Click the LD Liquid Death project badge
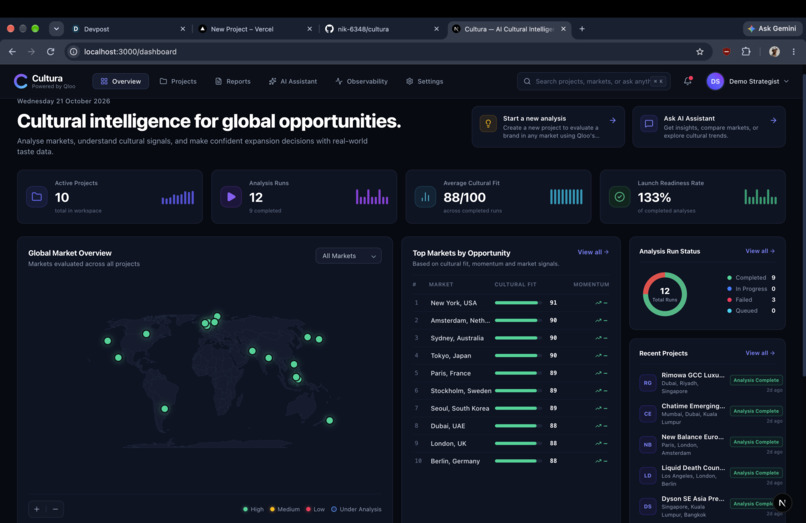The width and height of the screenshot is (806, 523). pyautogui.click(x=648, y=475)
